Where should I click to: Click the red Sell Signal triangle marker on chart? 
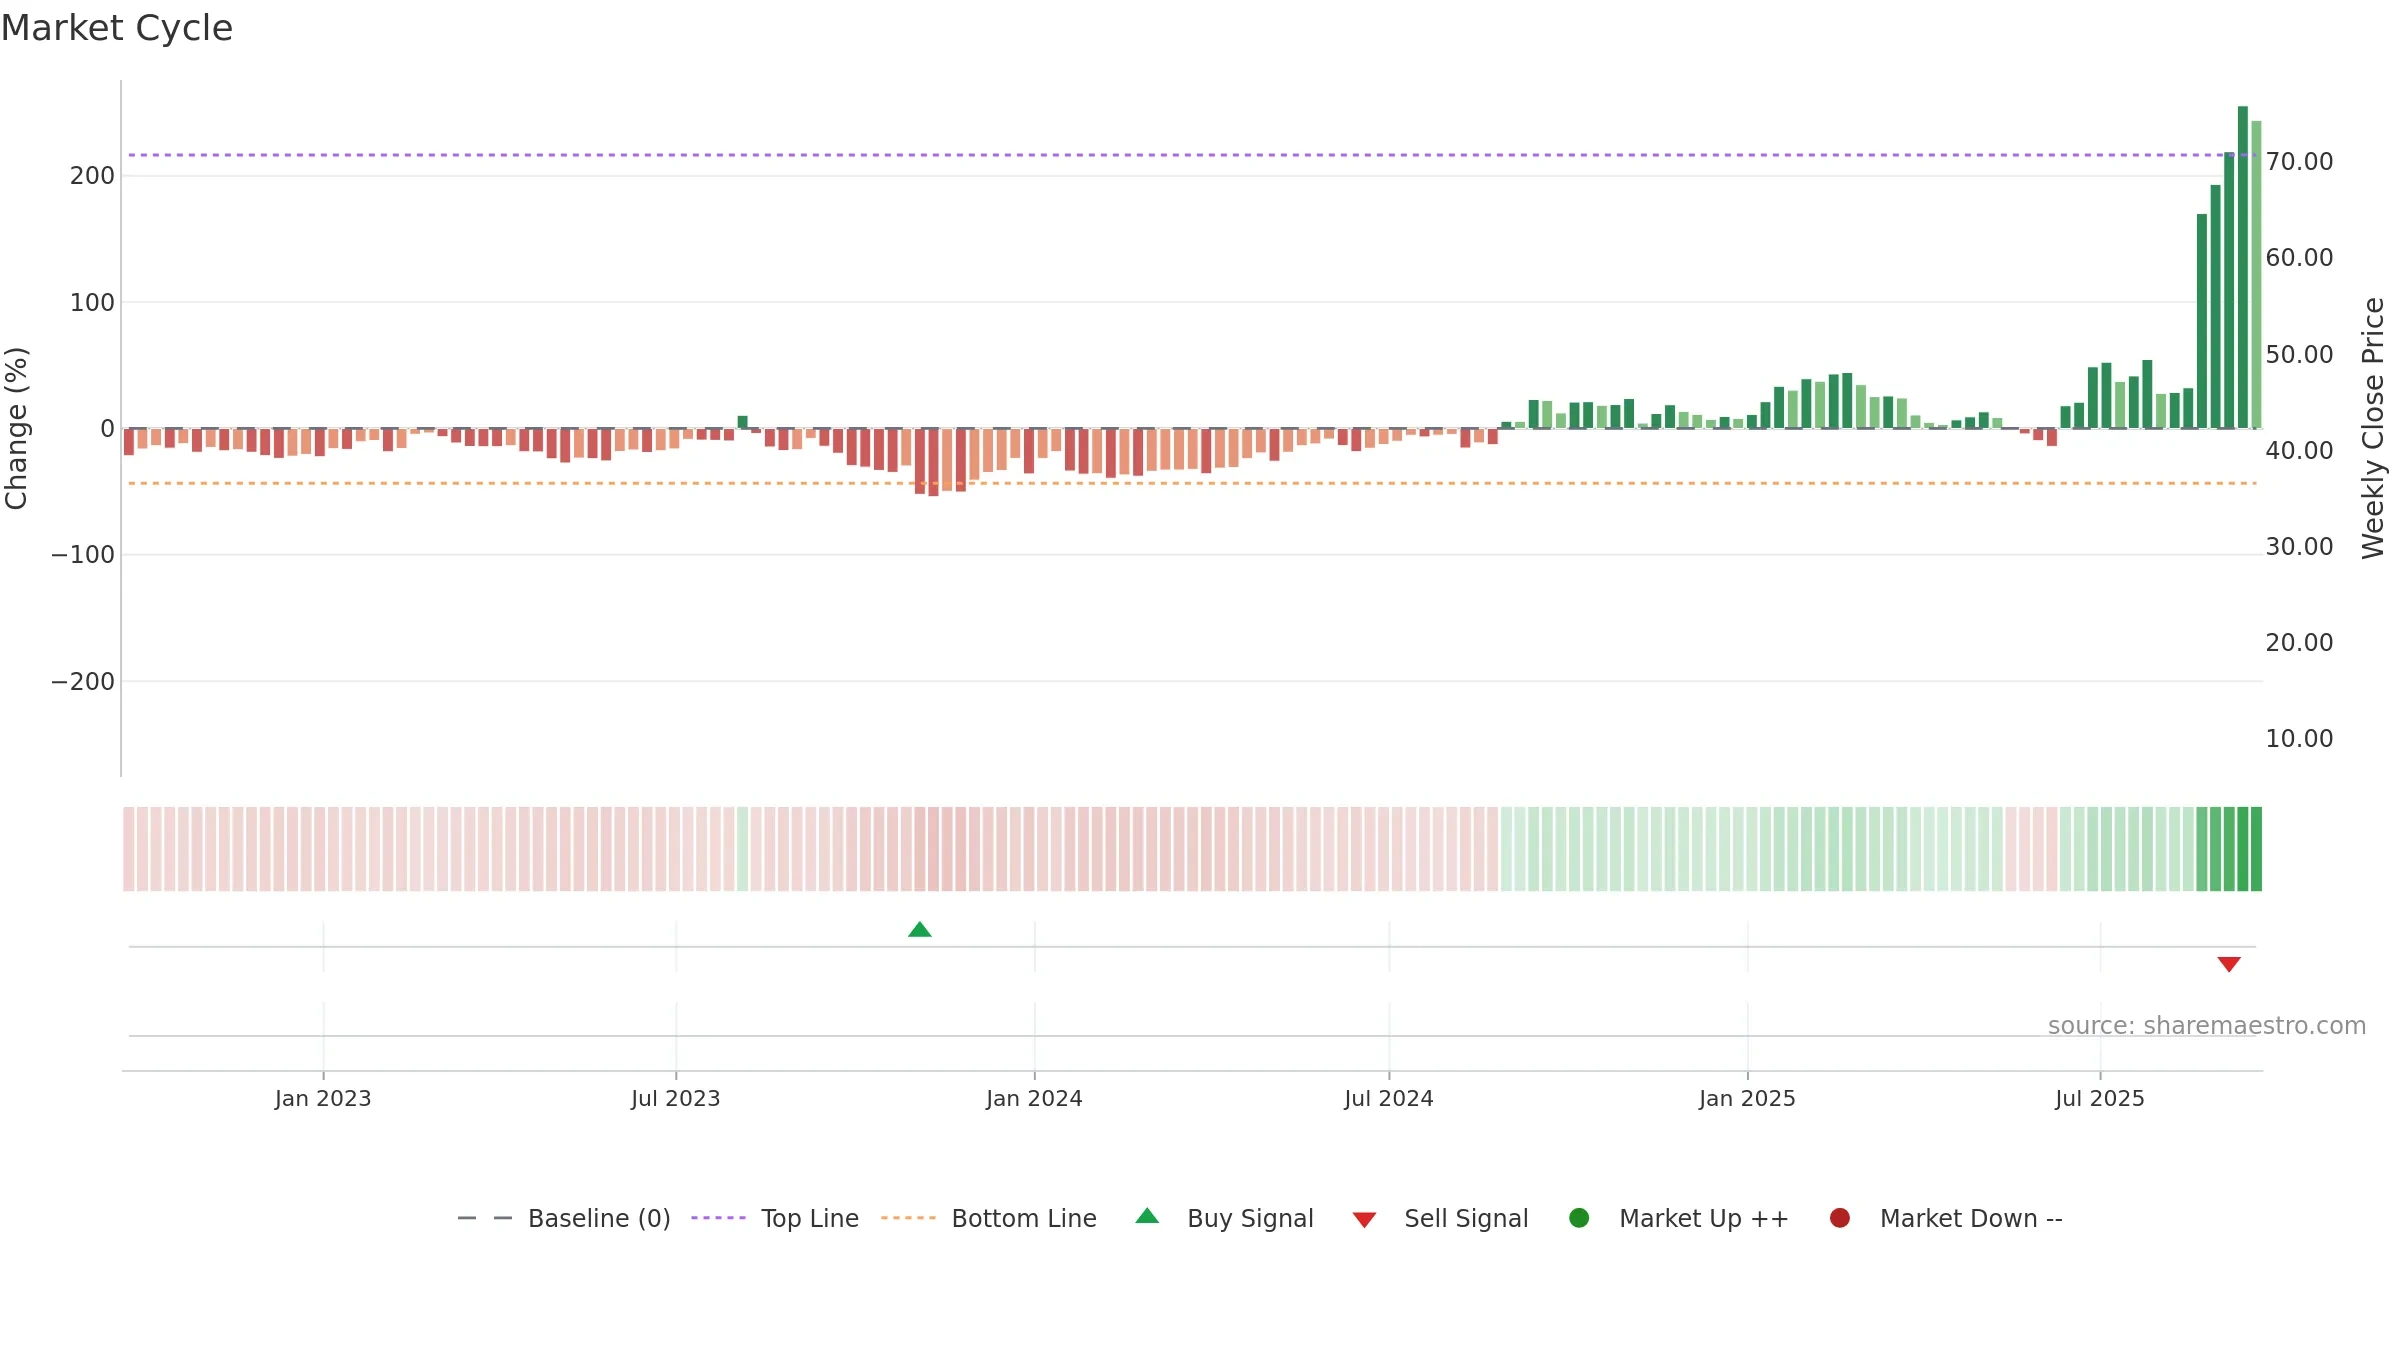2229,964
